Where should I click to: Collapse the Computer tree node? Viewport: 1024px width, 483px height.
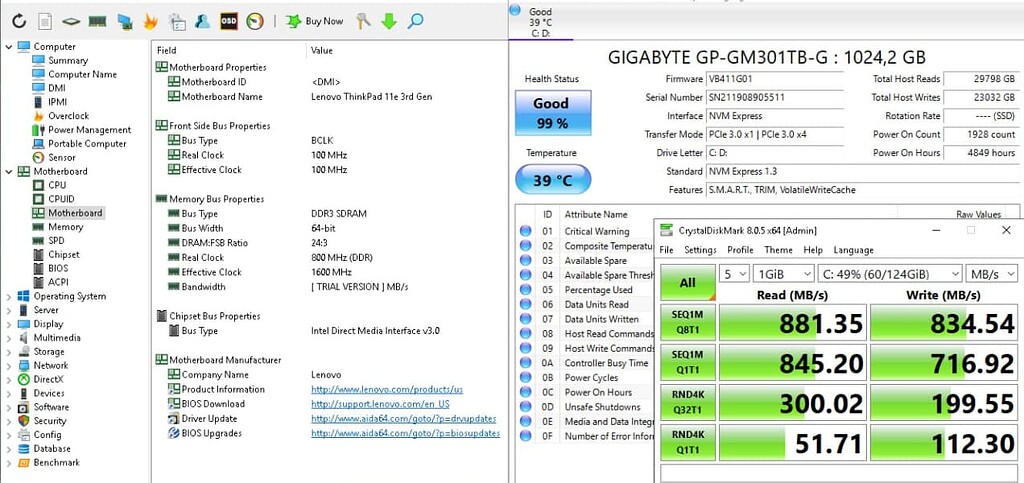(9, 46)
